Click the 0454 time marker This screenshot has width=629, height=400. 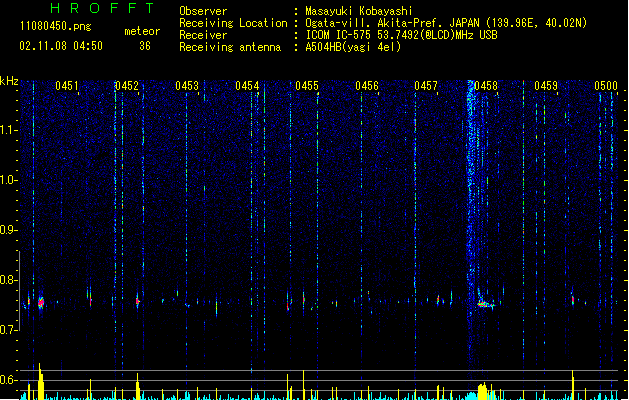[247, 86]
